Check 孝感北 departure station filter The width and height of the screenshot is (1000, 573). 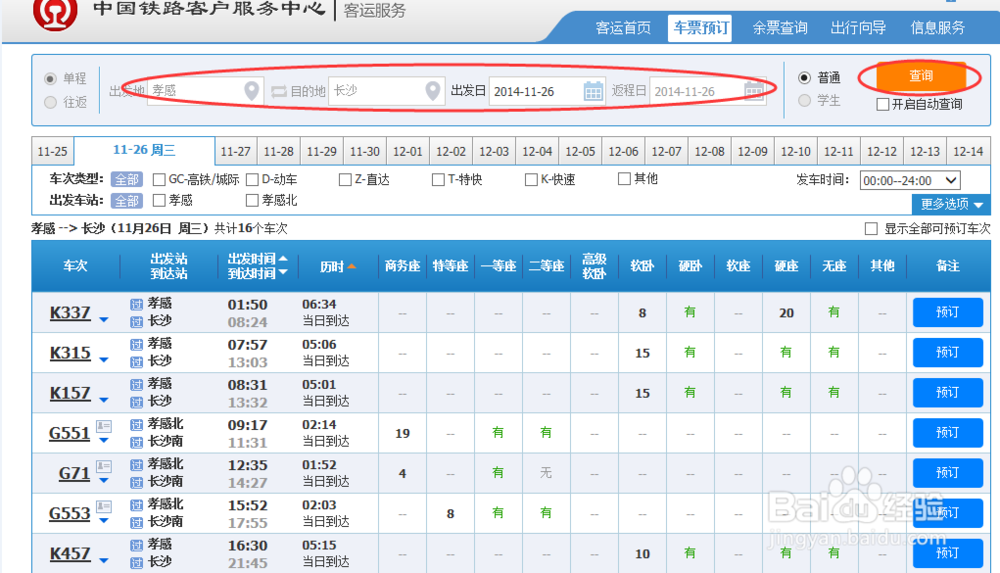253,201
